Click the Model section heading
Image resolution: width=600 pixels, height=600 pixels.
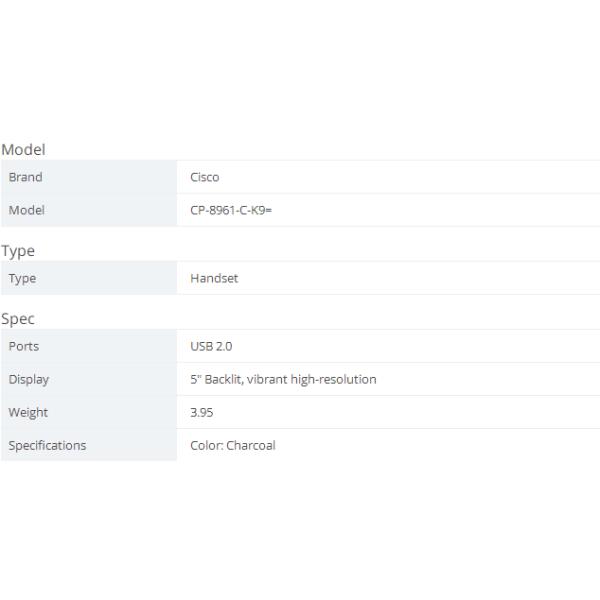pos(23,150)
